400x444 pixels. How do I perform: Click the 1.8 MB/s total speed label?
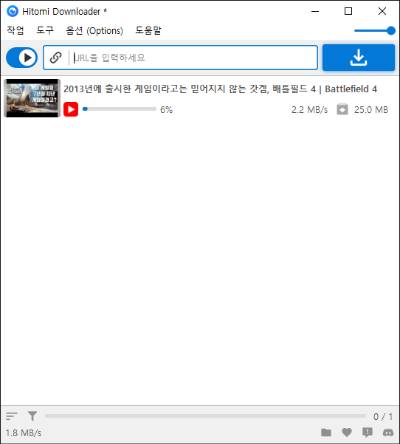[x=23, y=433]
